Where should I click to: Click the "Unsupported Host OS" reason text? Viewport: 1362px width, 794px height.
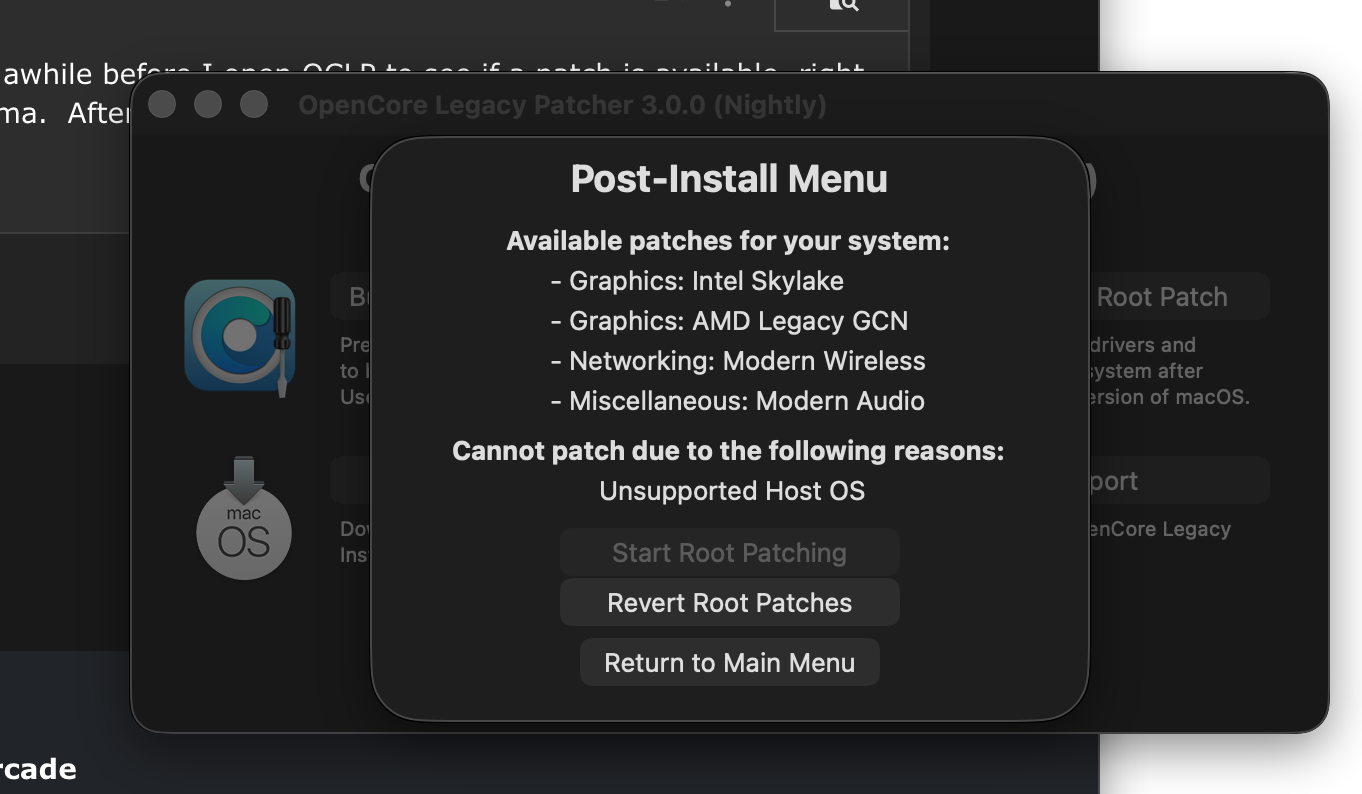(x=732, y=491)
